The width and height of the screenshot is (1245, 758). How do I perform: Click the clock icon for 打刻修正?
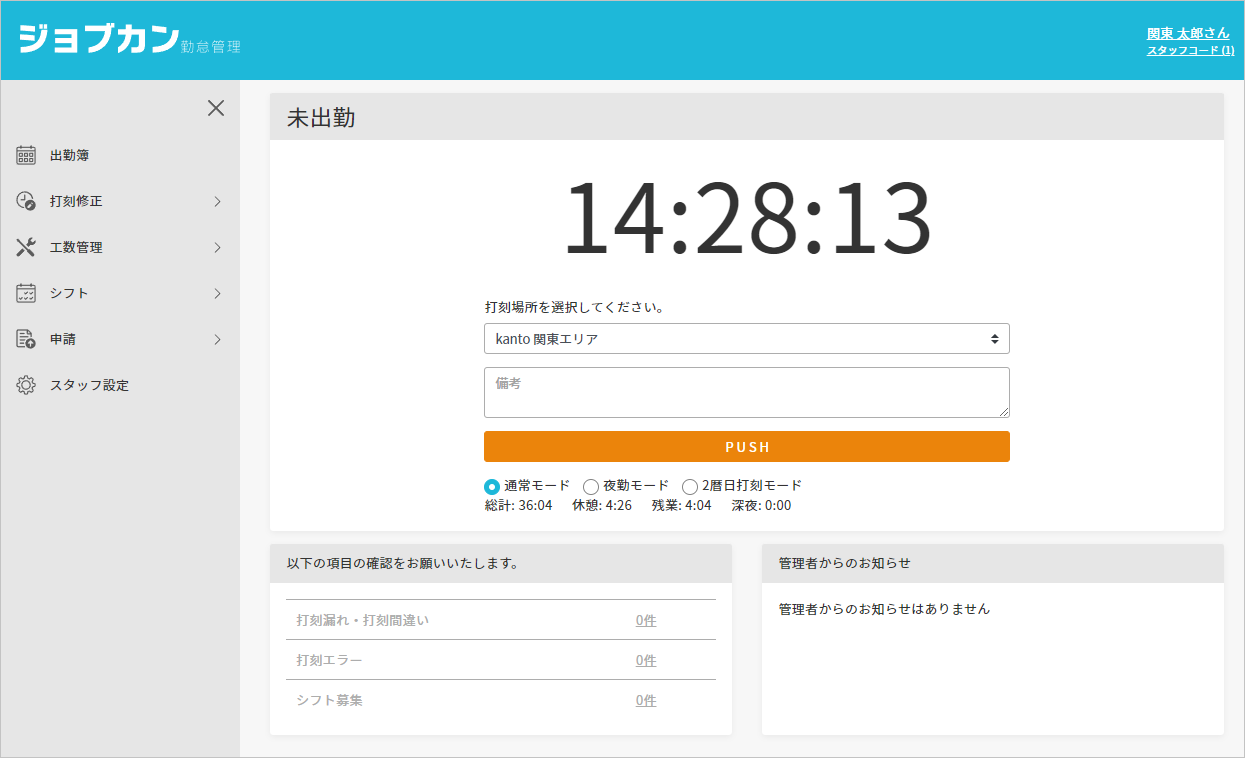[26, 201]
